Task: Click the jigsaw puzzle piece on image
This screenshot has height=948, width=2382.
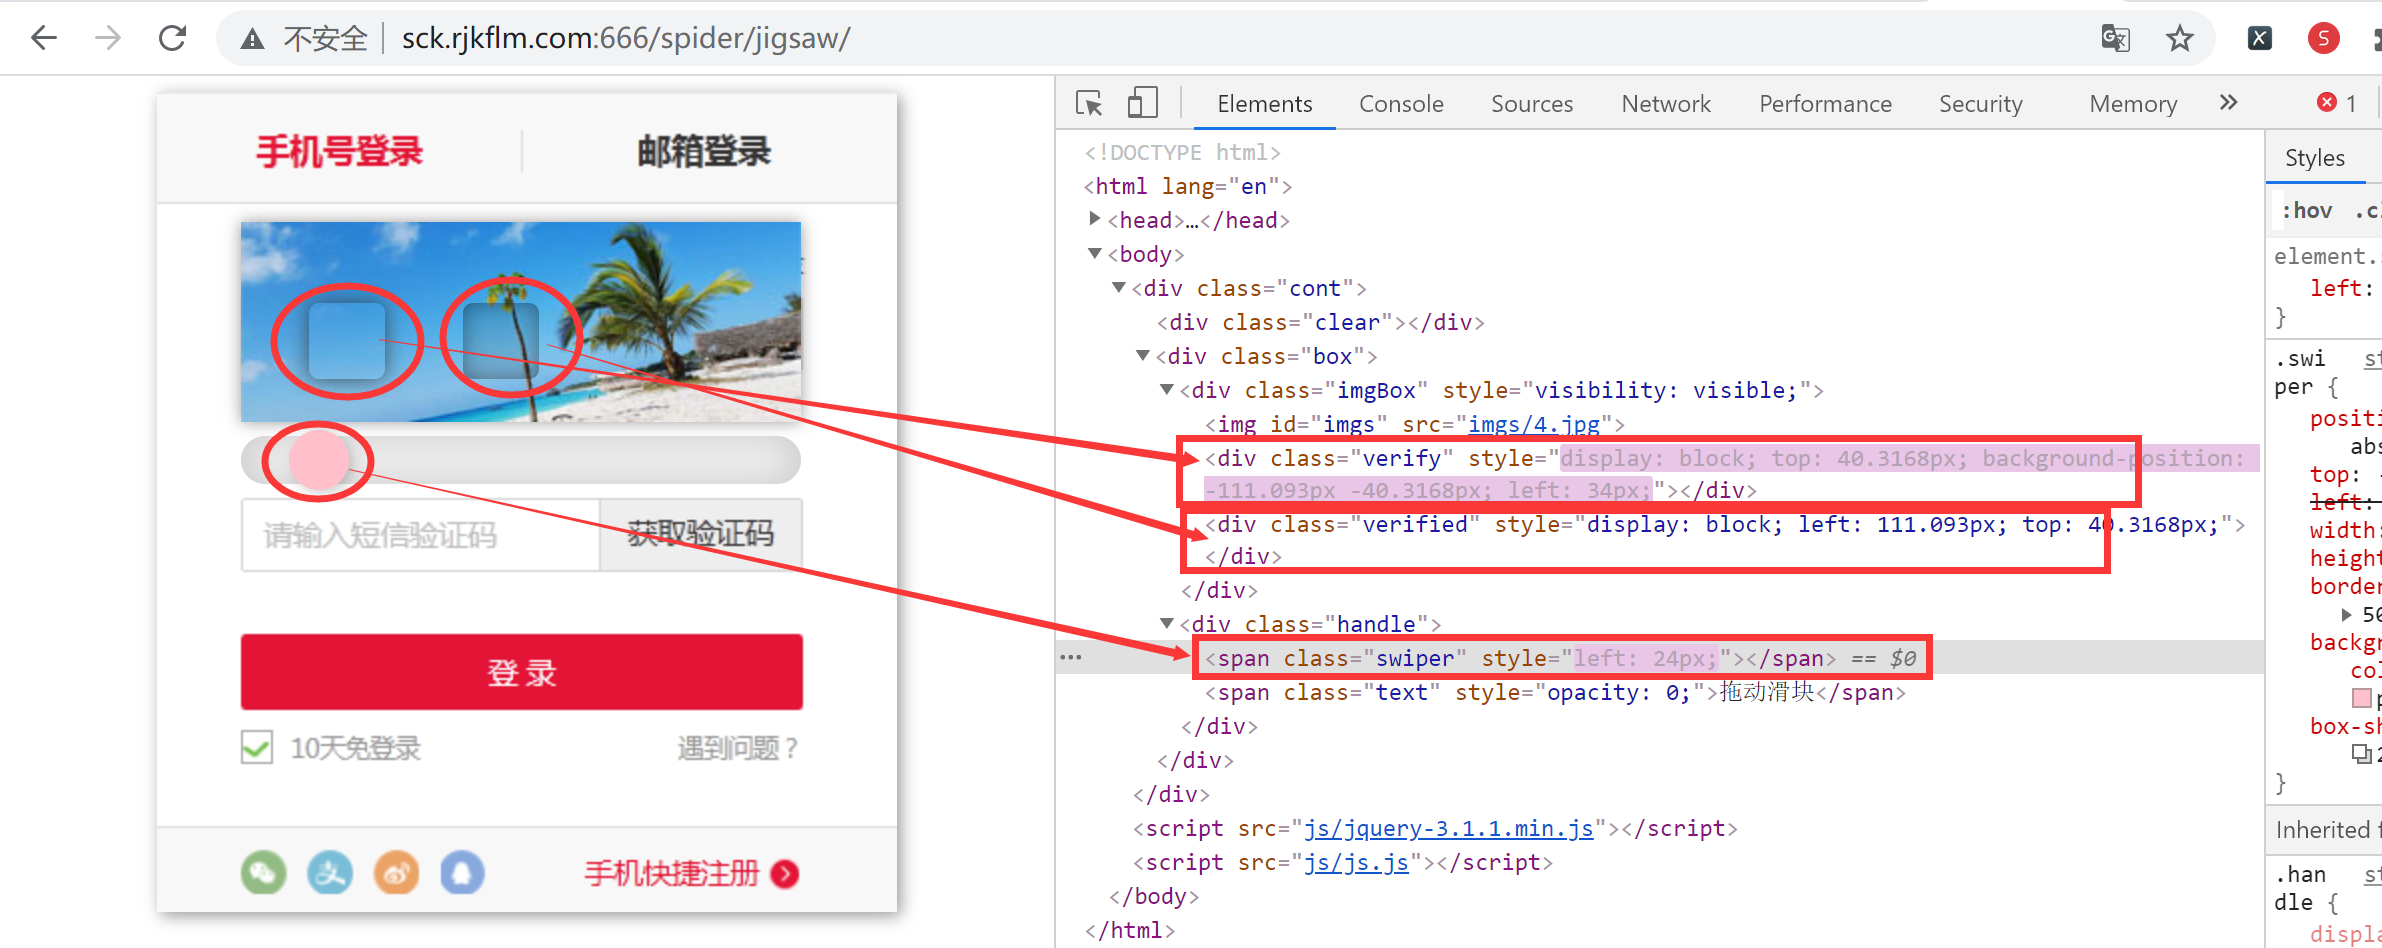Action: [x=346, y=340]
